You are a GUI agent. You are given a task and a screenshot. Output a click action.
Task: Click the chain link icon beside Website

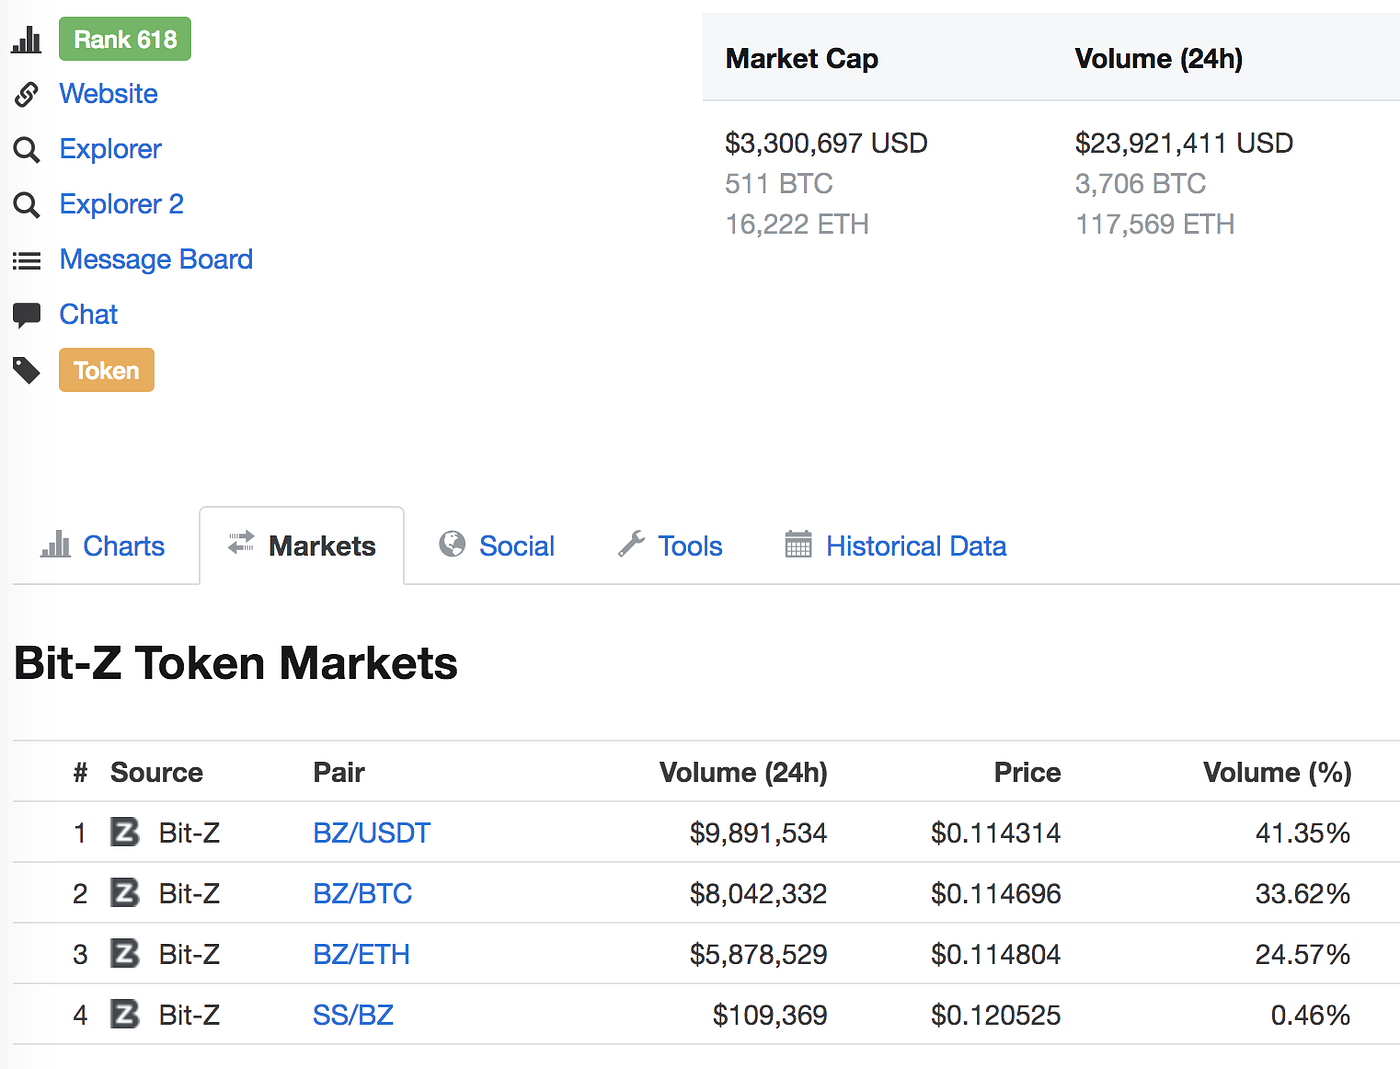click(x=27, y=95)
